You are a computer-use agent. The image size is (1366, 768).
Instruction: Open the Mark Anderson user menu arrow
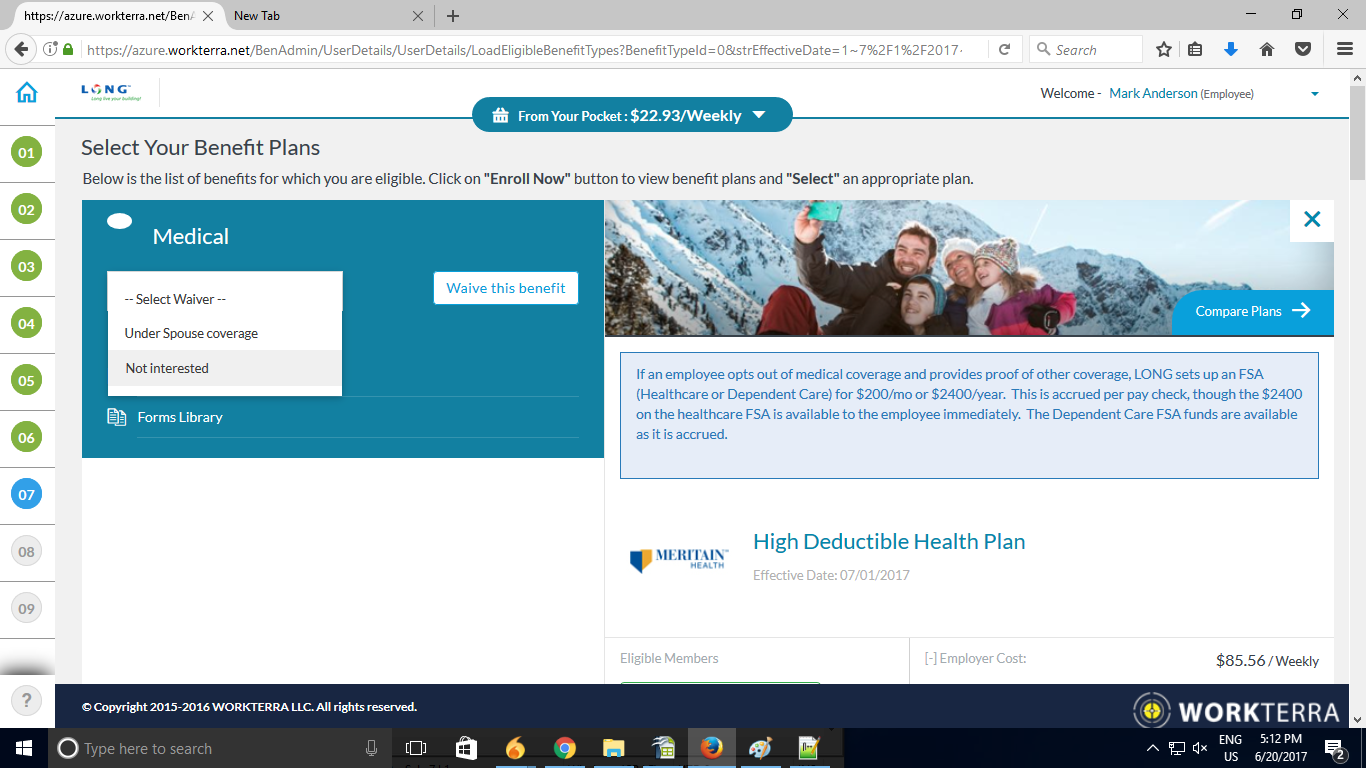pos(1314,94)
